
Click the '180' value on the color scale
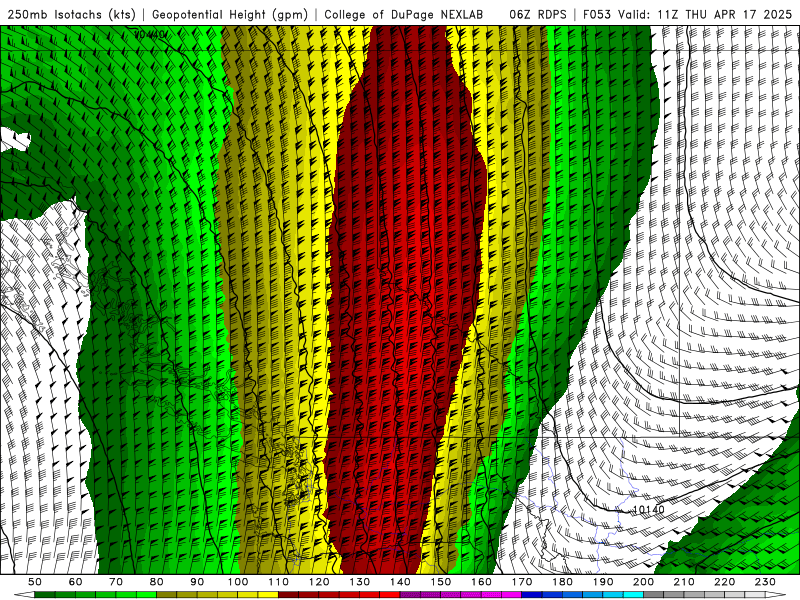point(563,582)
